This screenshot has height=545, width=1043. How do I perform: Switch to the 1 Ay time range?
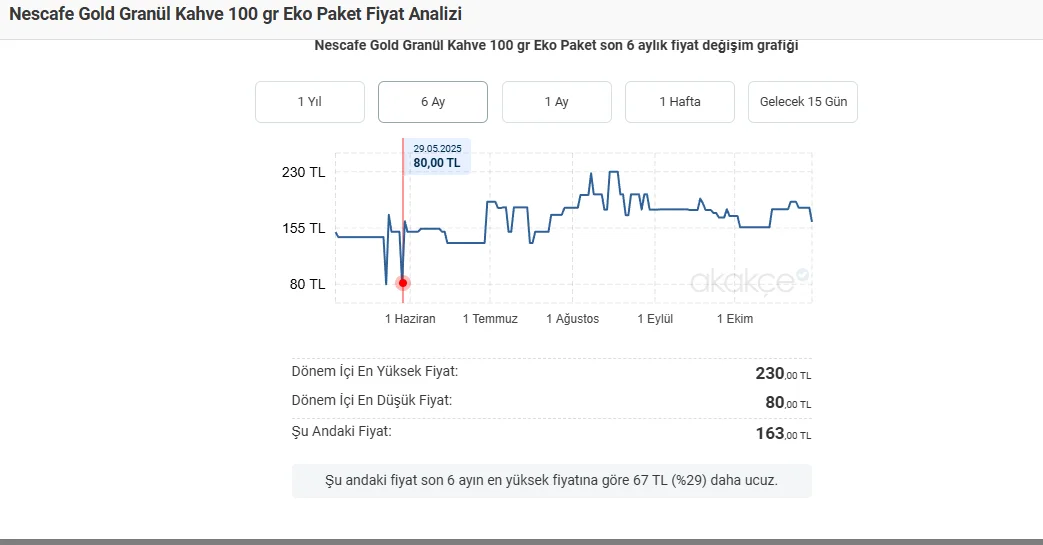(x=557, y=102)
